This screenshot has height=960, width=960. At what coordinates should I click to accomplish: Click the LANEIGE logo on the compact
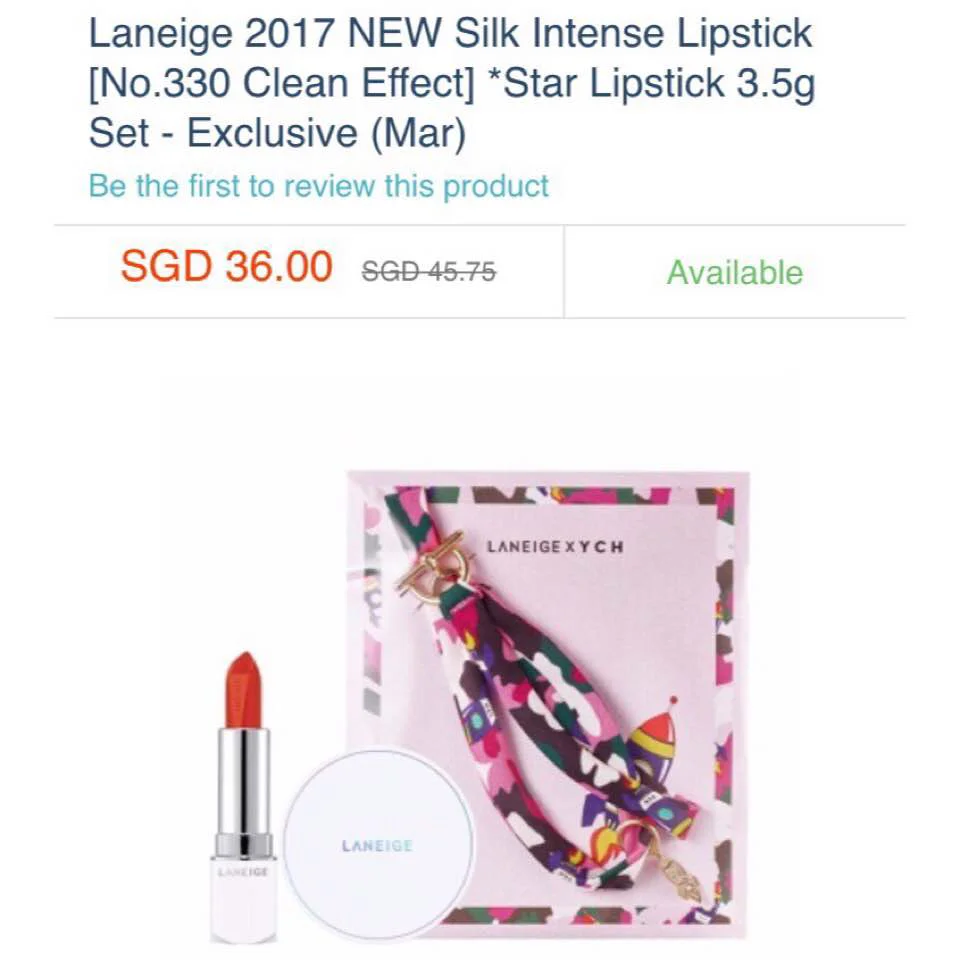377,846
